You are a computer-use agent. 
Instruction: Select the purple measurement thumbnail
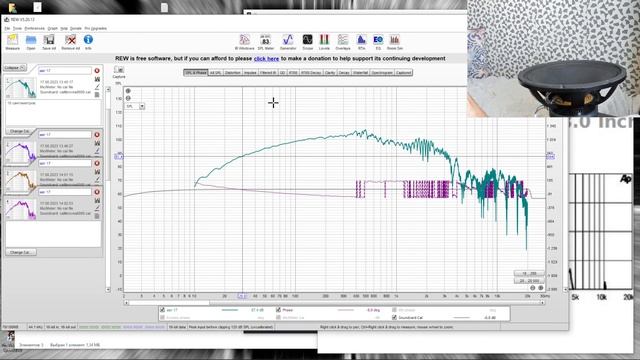coord(20,151)
